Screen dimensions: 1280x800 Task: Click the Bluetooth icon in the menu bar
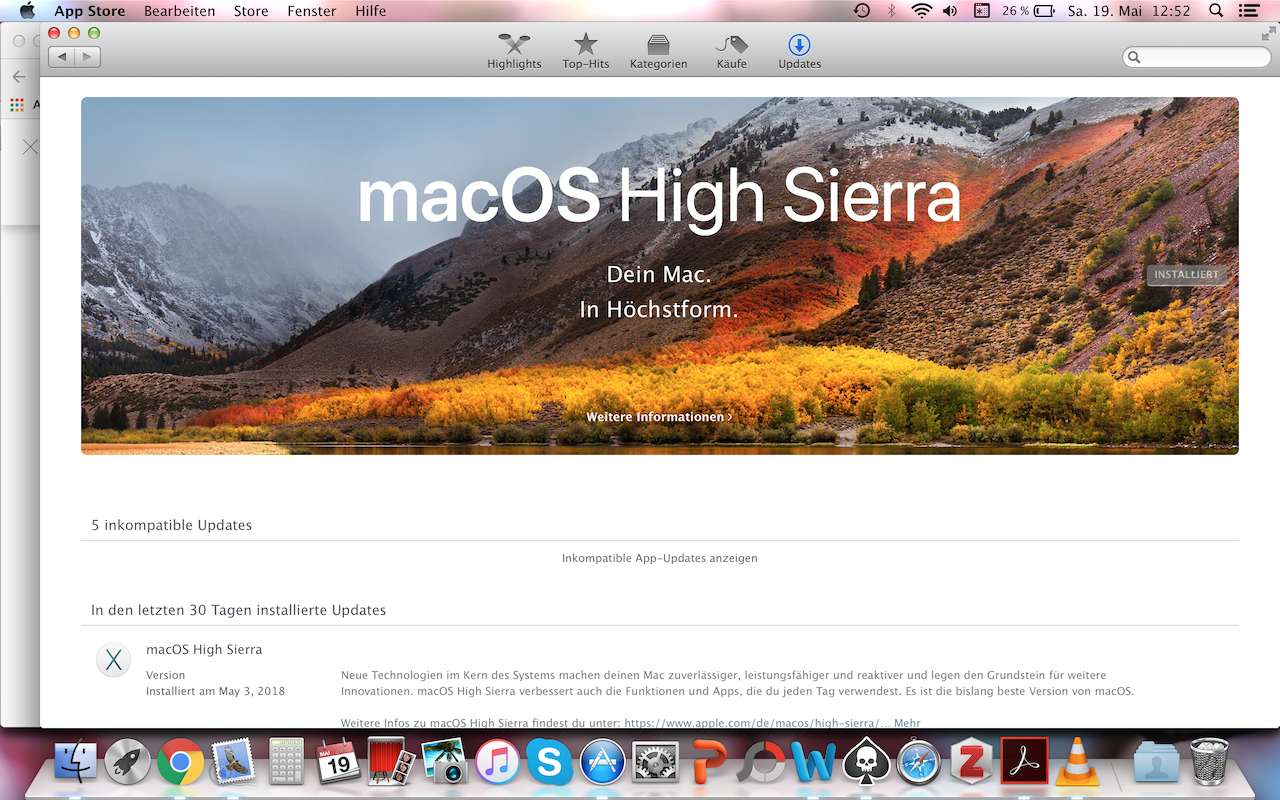coord(892,11)
